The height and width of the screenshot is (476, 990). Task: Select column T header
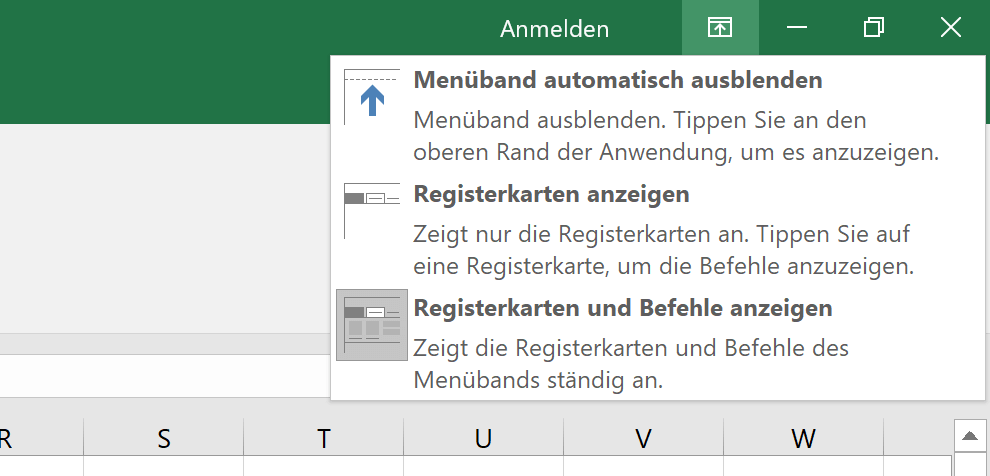coord(323,437)
